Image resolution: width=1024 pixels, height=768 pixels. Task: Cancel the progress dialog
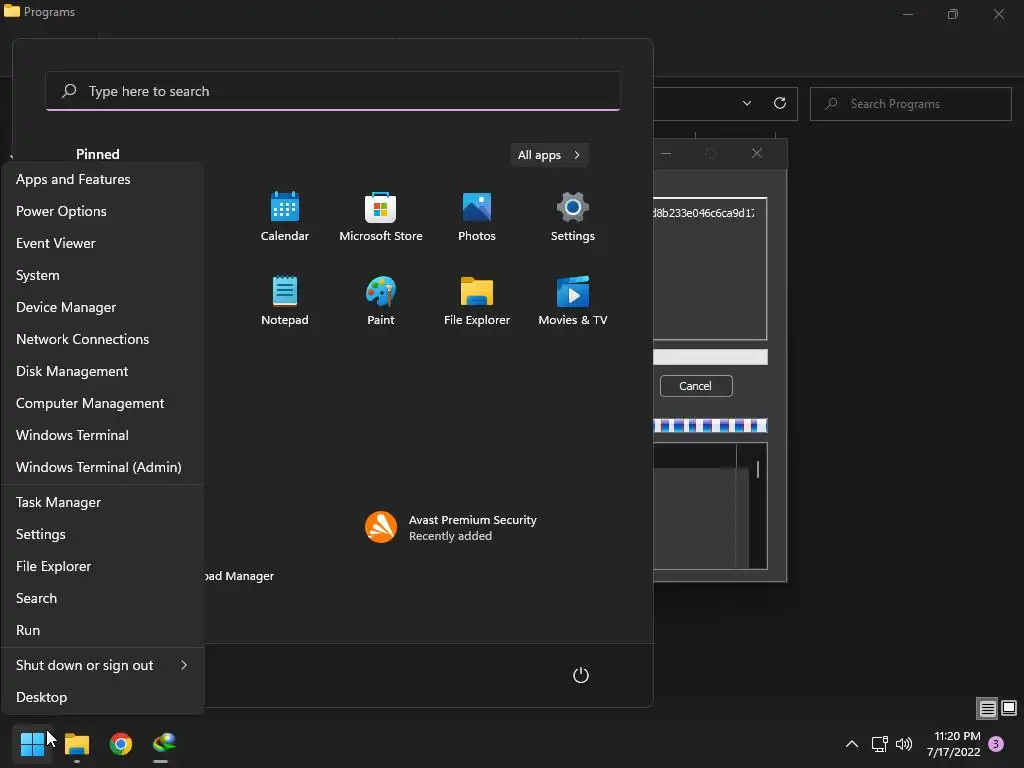click(x=696, y=386)
